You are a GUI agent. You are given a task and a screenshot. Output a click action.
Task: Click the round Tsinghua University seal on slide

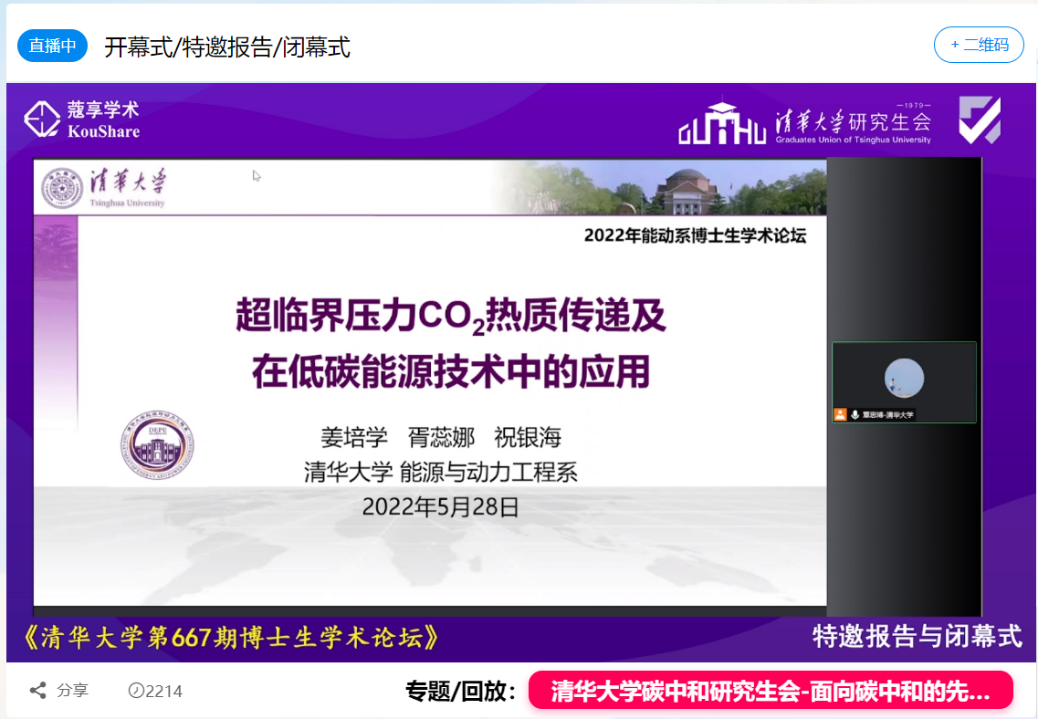pos(62,188)
